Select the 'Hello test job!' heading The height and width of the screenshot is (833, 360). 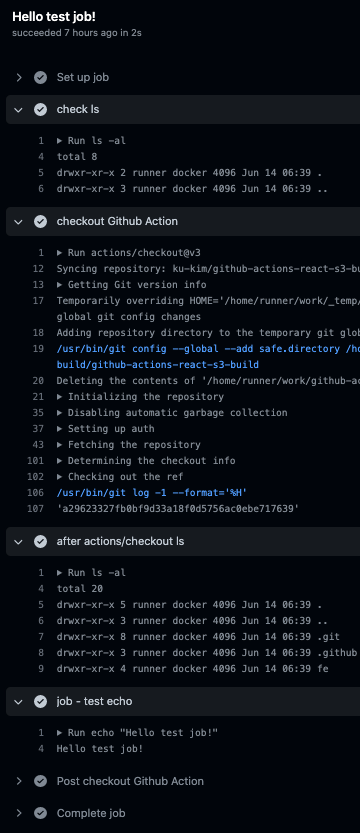[54, 17]
